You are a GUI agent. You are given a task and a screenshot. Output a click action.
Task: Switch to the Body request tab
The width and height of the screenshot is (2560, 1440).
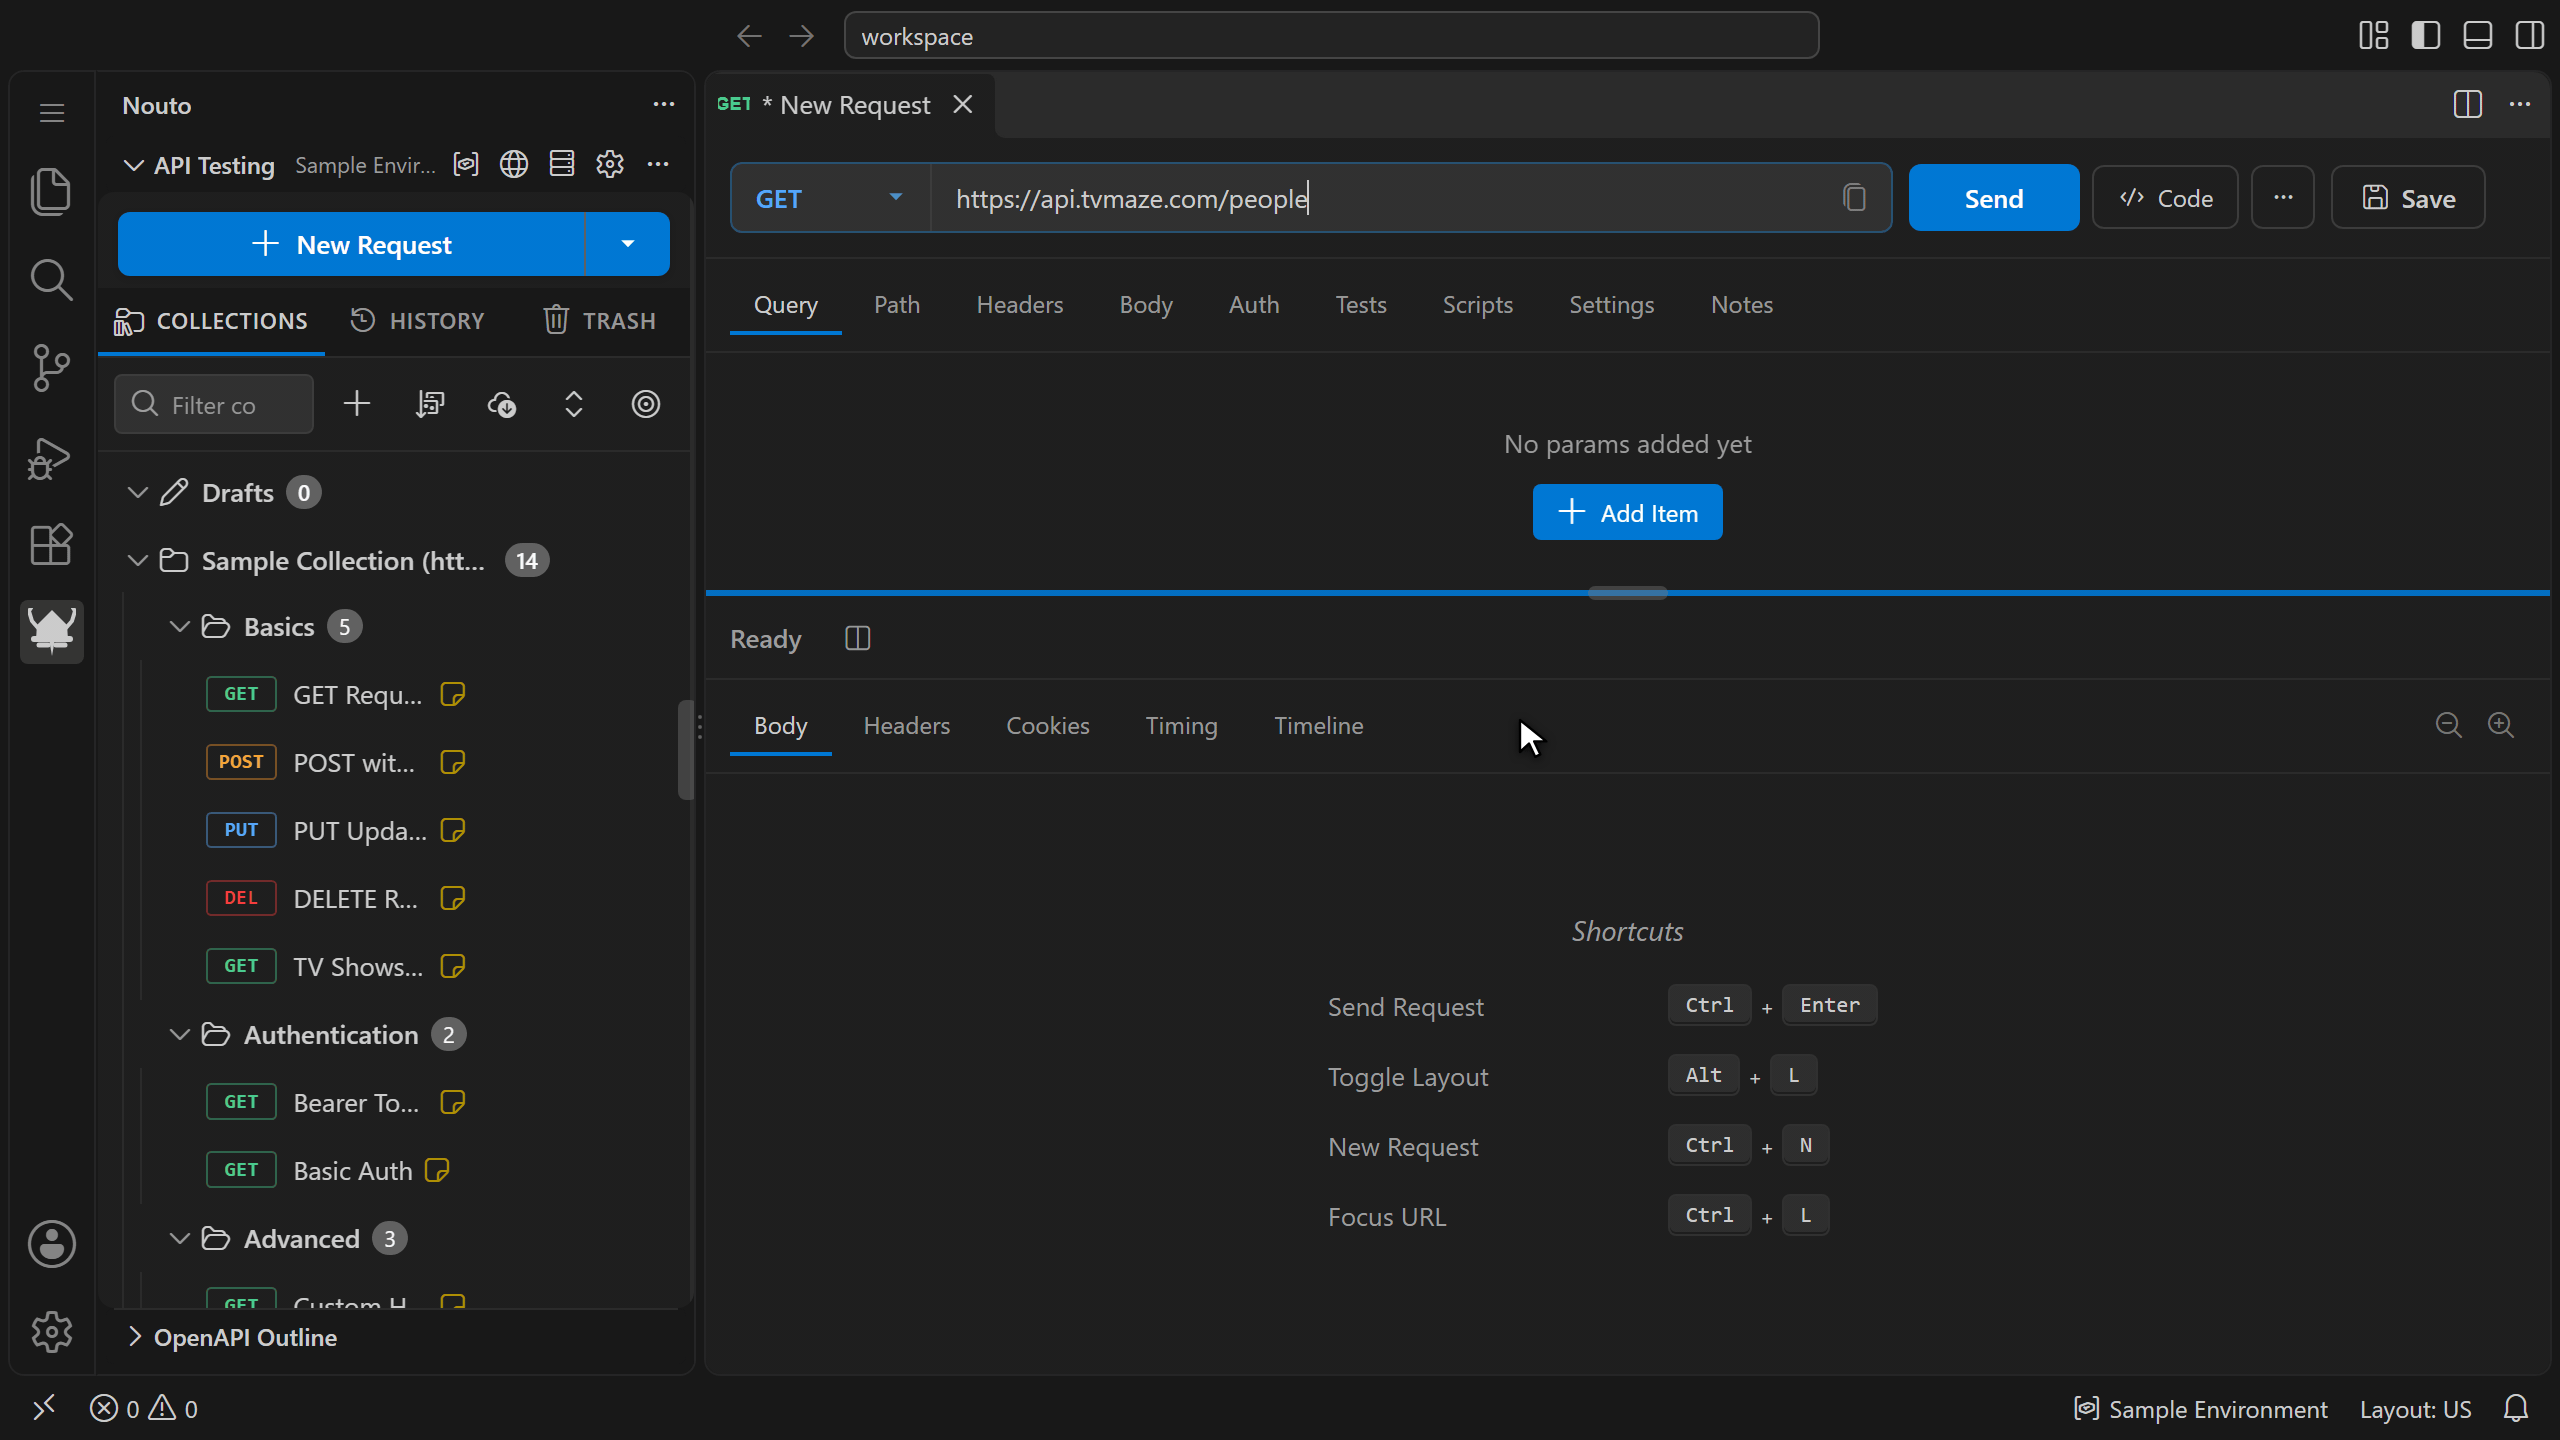tap(1145, 304)
